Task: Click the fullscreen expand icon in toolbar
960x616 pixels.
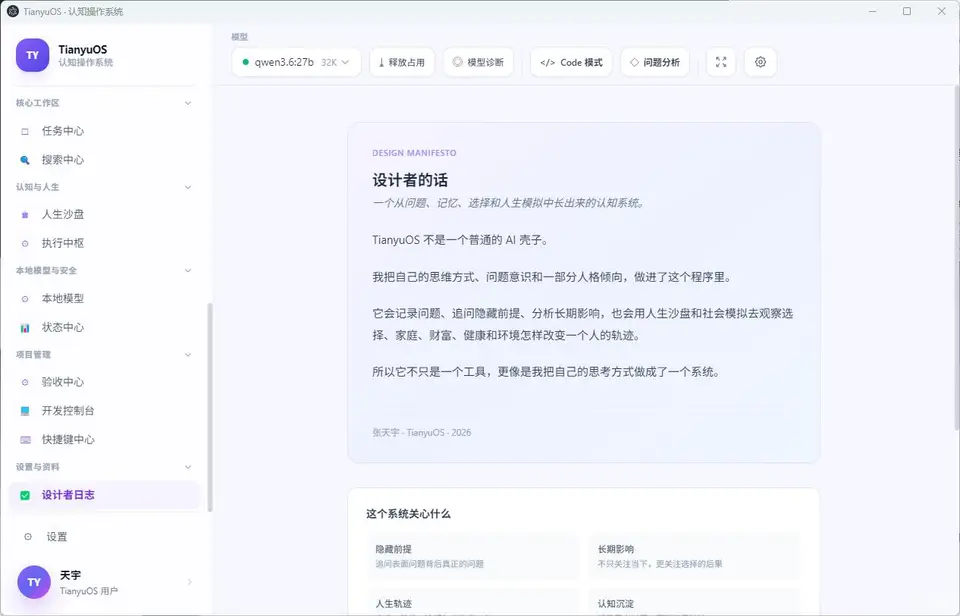Action: [x=721, y=62]
